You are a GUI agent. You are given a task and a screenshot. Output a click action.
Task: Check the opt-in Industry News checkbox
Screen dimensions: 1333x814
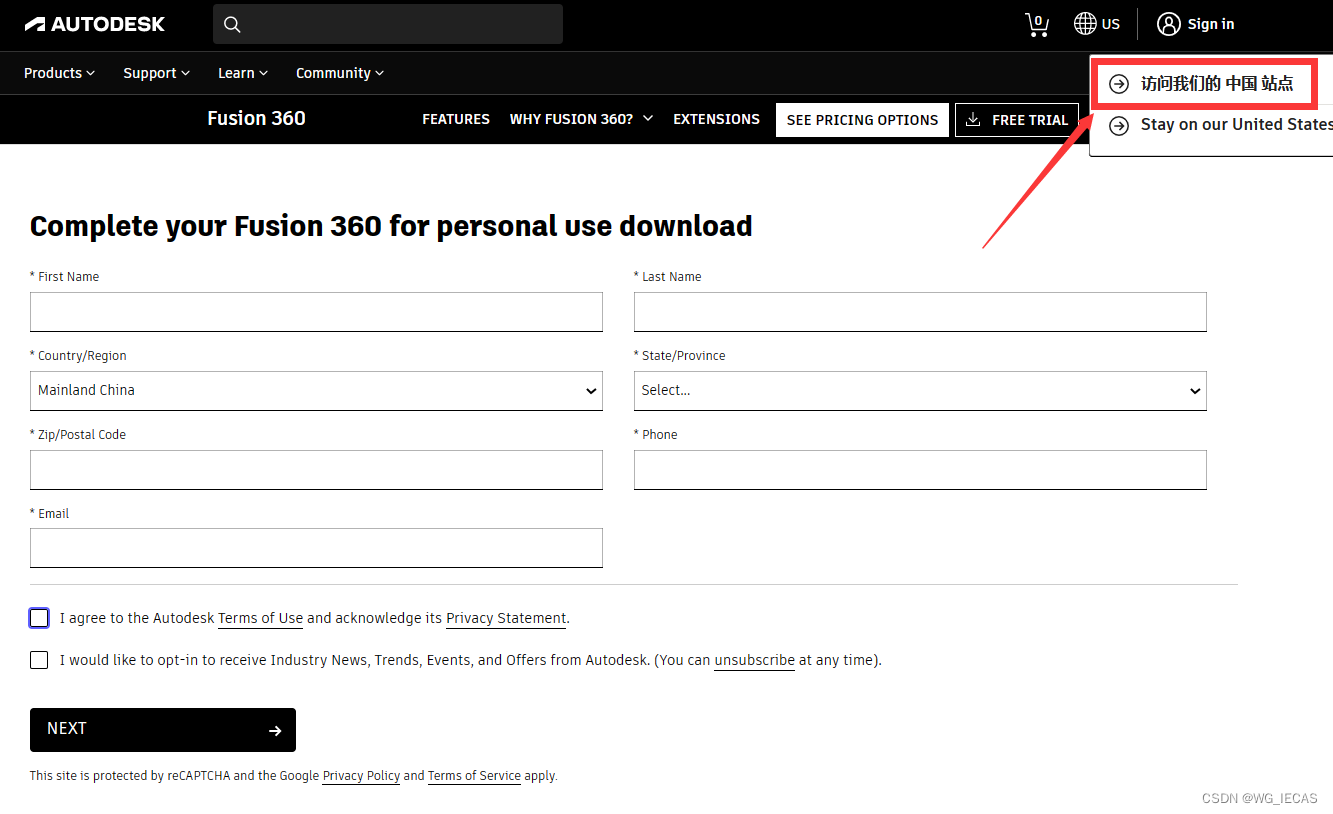click(39, 660)
